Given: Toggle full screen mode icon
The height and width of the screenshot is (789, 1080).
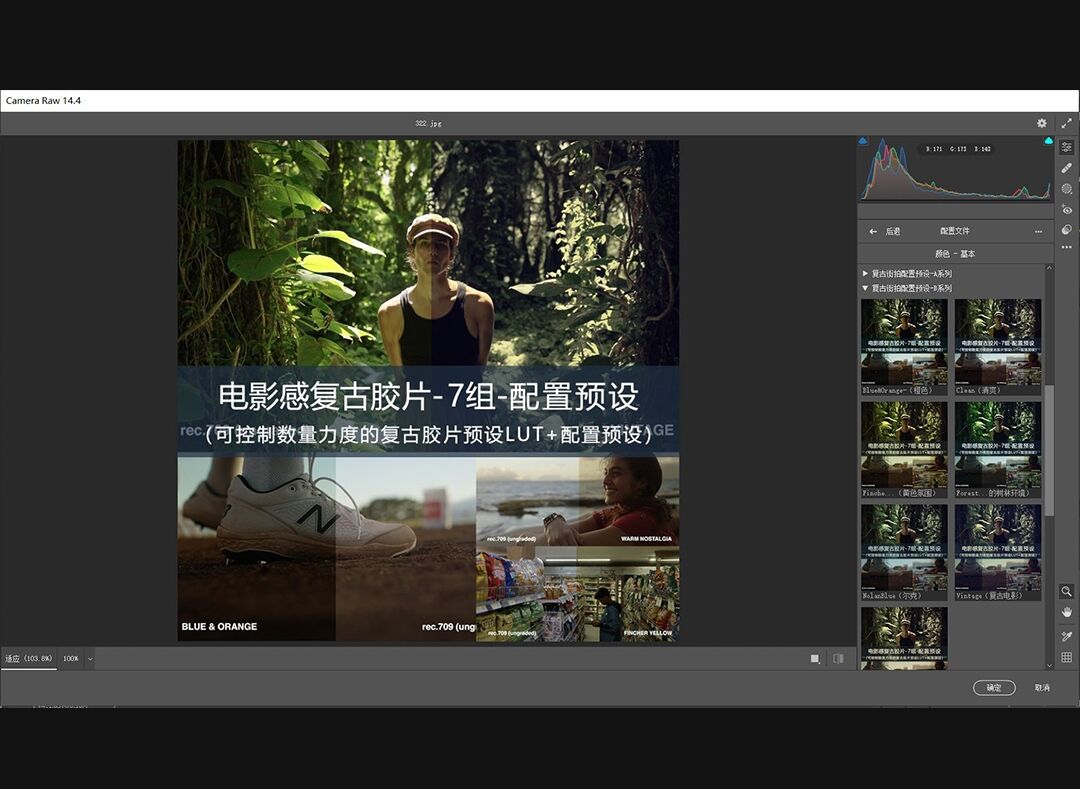Looking at the screenshot, I should coord(1066,123).
